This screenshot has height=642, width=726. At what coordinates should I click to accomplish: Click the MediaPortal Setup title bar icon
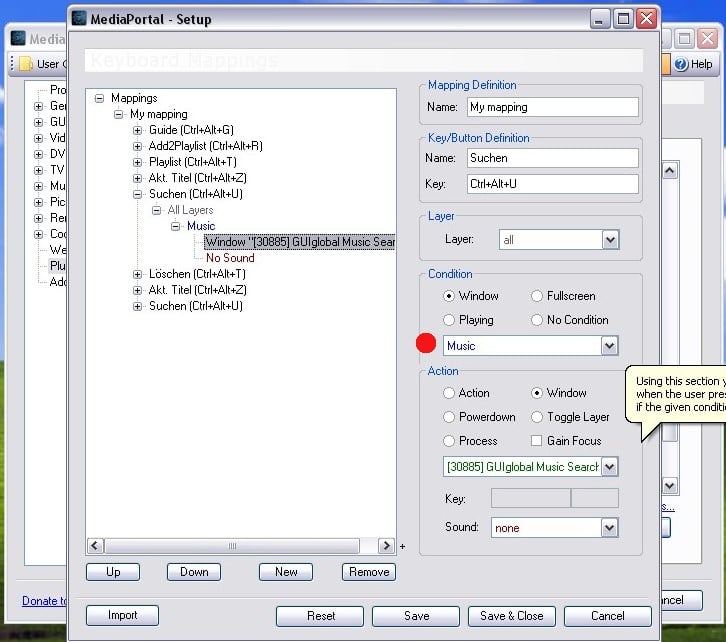pyautogui.click(x=80, y=19)
